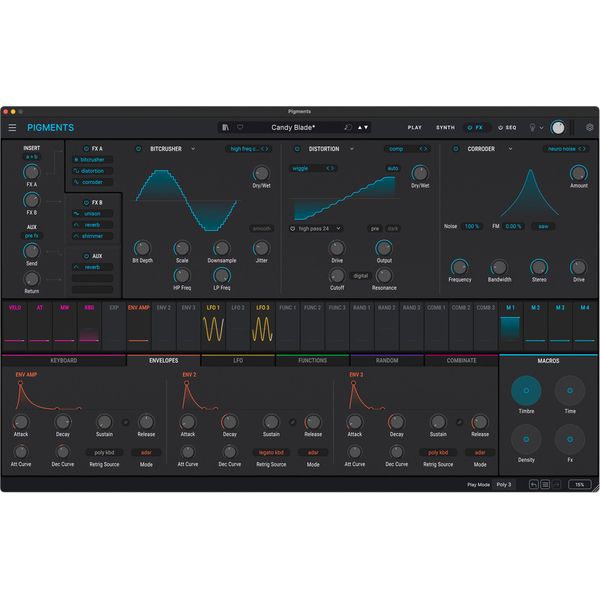Open the hamburger main menu

[x=12, y=128]
